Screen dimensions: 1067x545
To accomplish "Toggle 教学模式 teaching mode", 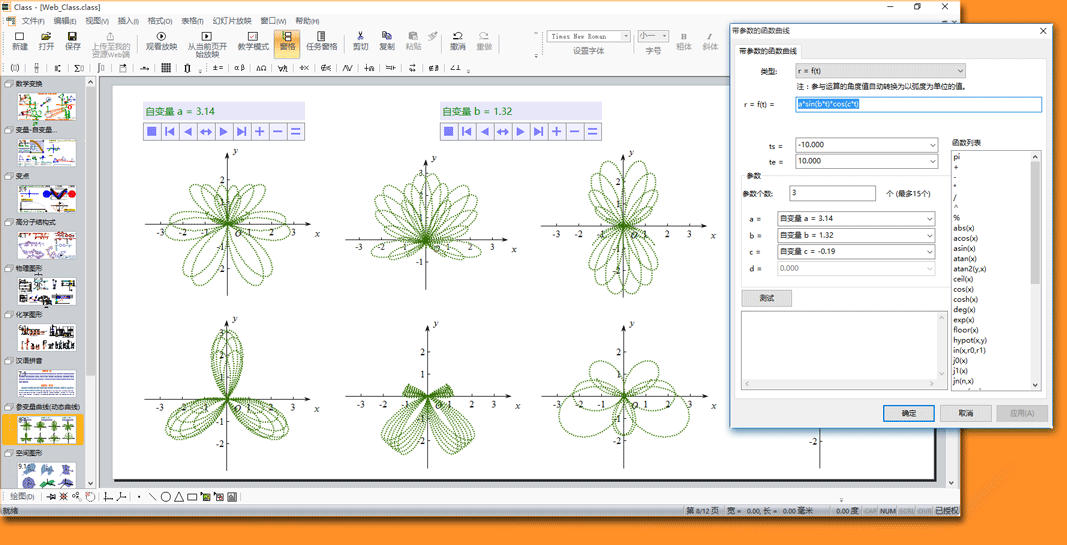I will pos(253,40).
